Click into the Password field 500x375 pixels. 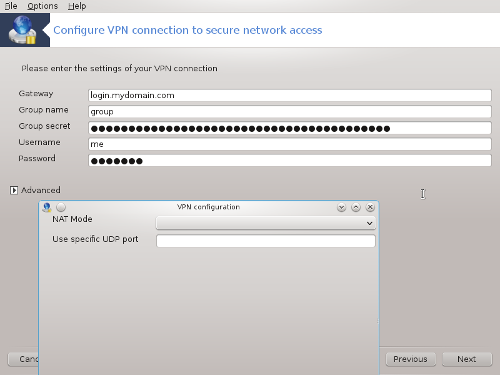290,160
